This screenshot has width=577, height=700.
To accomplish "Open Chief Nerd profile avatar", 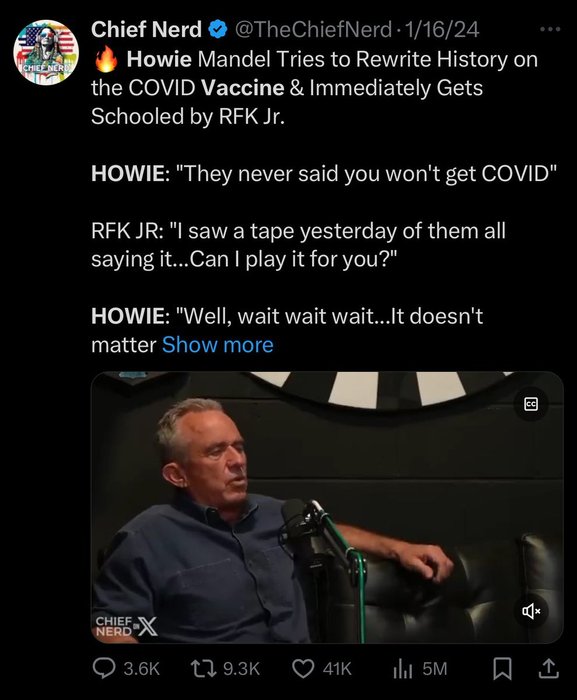I will pos(46,52).
